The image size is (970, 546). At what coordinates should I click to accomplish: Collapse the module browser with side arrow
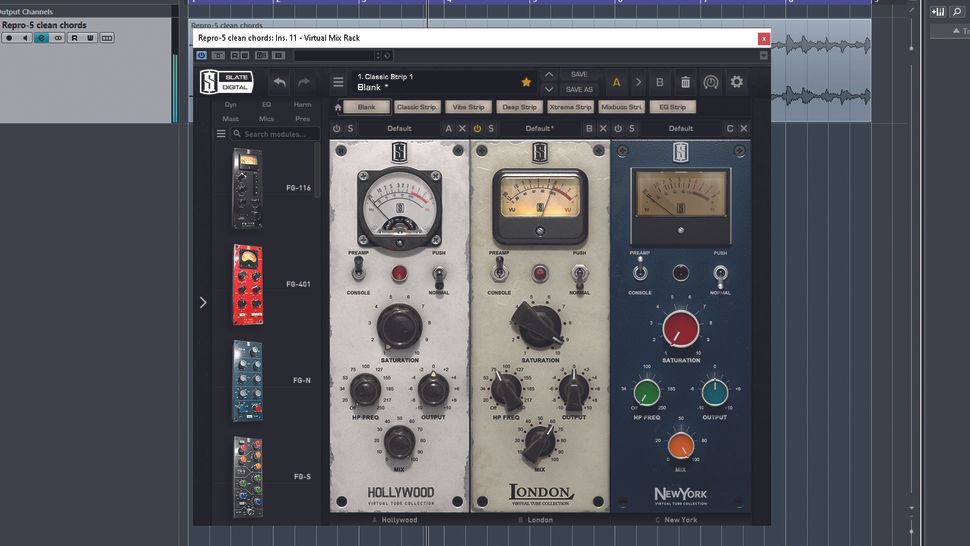pos(203,302)
